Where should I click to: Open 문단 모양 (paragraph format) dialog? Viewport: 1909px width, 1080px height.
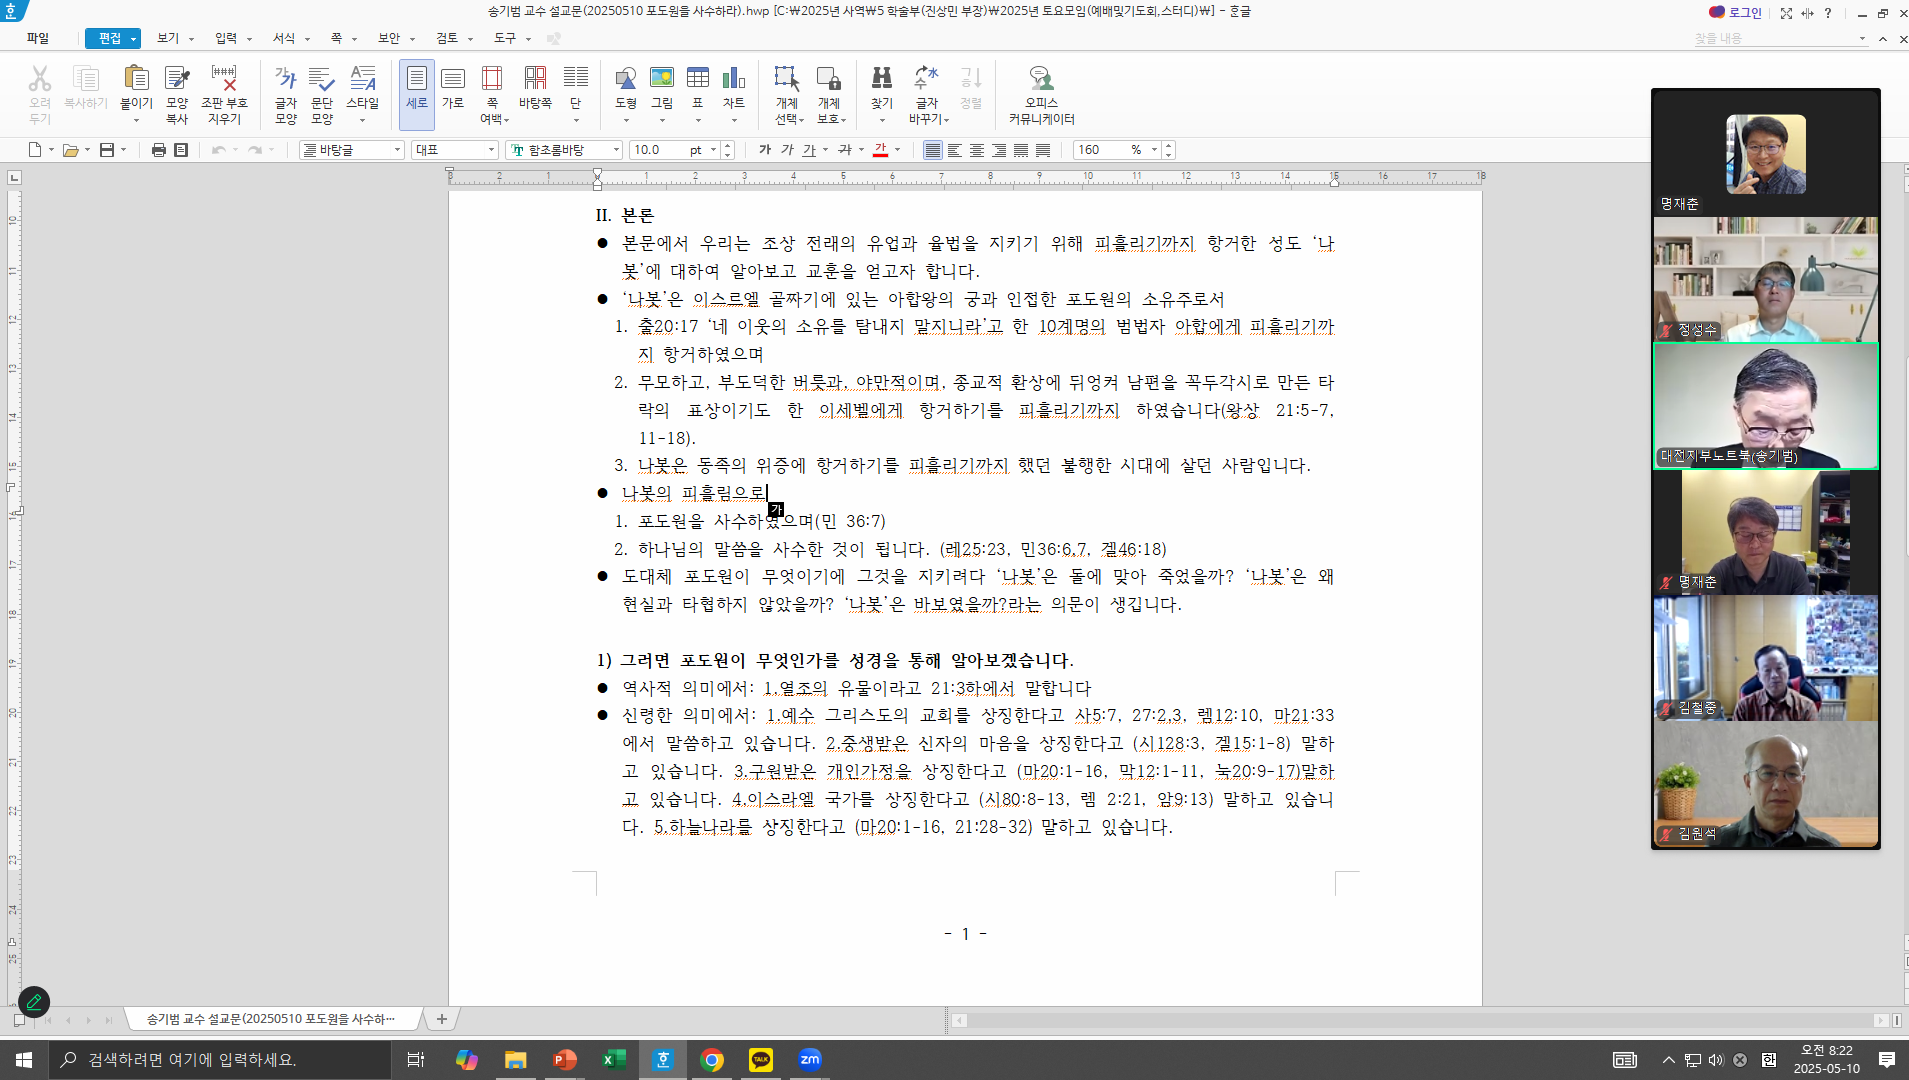pos(322,94)
